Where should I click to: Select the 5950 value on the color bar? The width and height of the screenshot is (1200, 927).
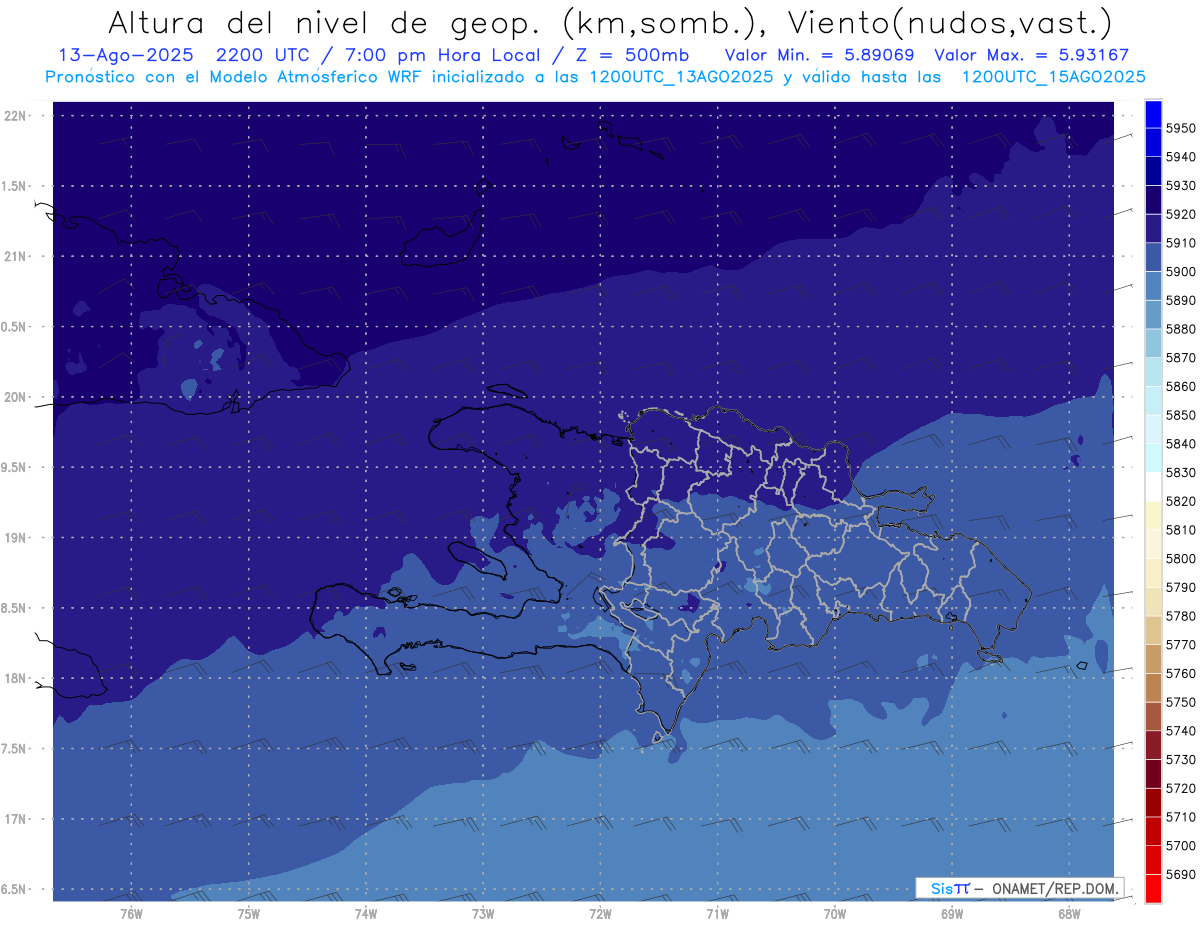pyautogui.click(x=1181, y=128)
